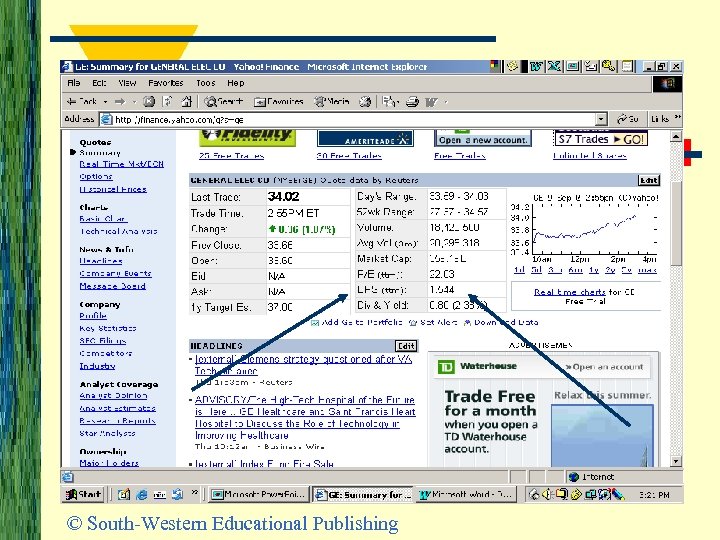The height and width of the screenshot is (540, 720).
Task: Expand the Links toolbar chevron
Action: 677,118
